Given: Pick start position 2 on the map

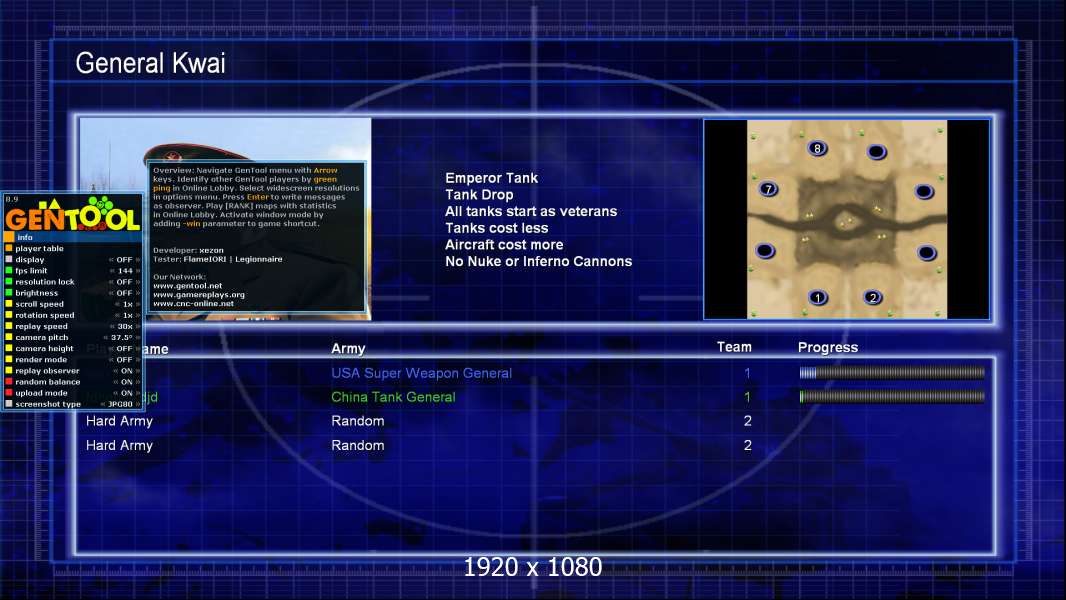Looking at the screenshot, I should coord(873,297).
